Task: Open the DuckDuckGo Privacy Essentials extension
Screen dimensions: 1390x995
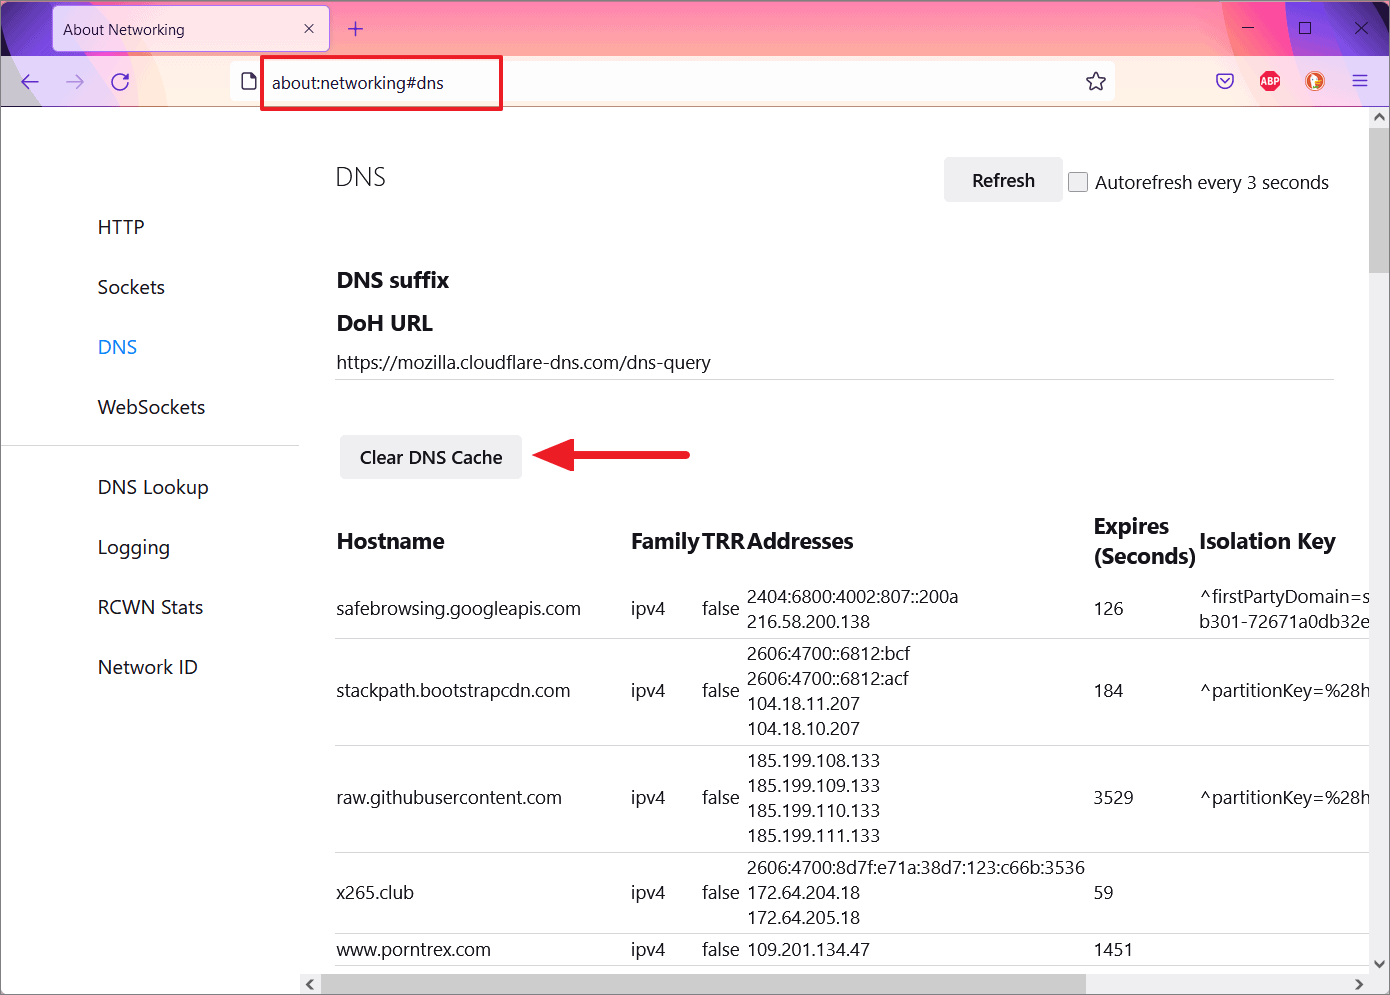Action: point(1314,81)
